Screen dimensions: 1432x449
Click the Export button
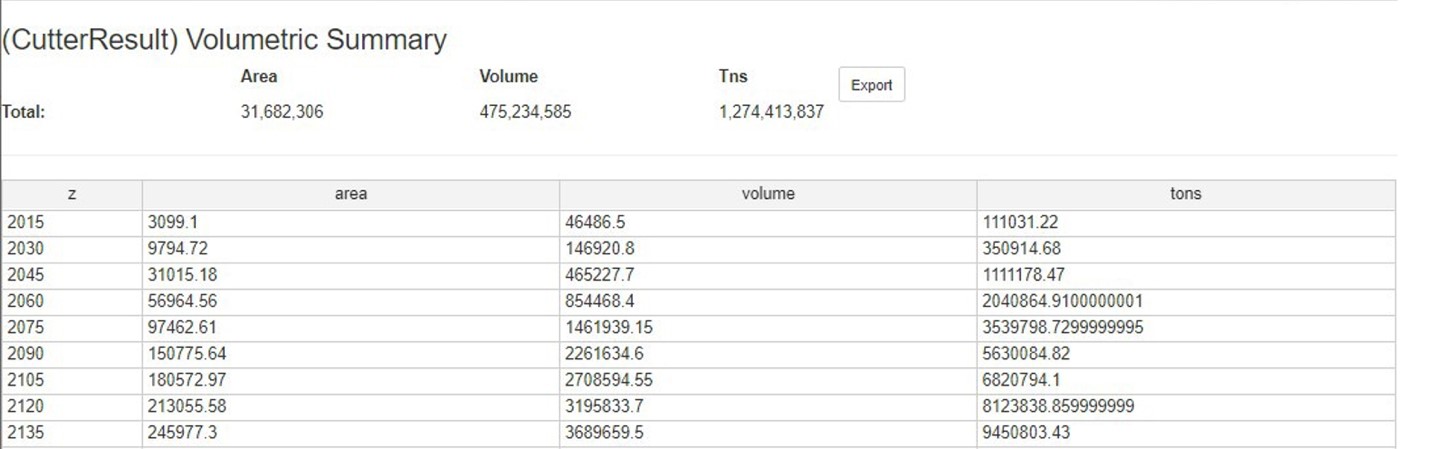[x=871, y=85]
